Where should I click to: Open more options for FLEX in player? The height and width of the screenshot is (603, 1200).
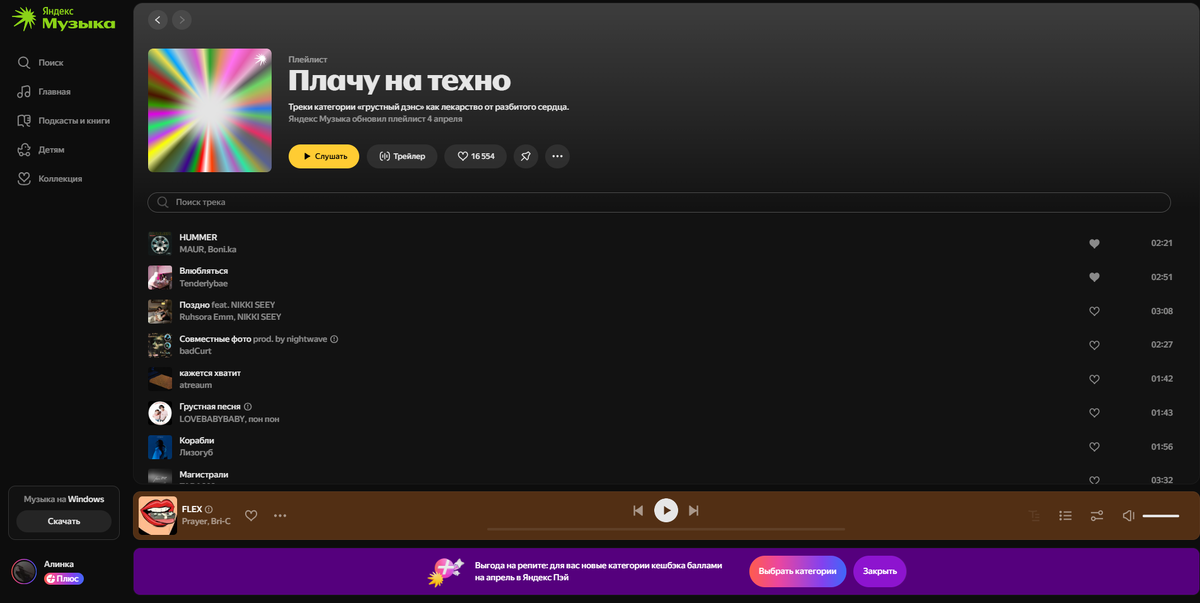(280, 515)
